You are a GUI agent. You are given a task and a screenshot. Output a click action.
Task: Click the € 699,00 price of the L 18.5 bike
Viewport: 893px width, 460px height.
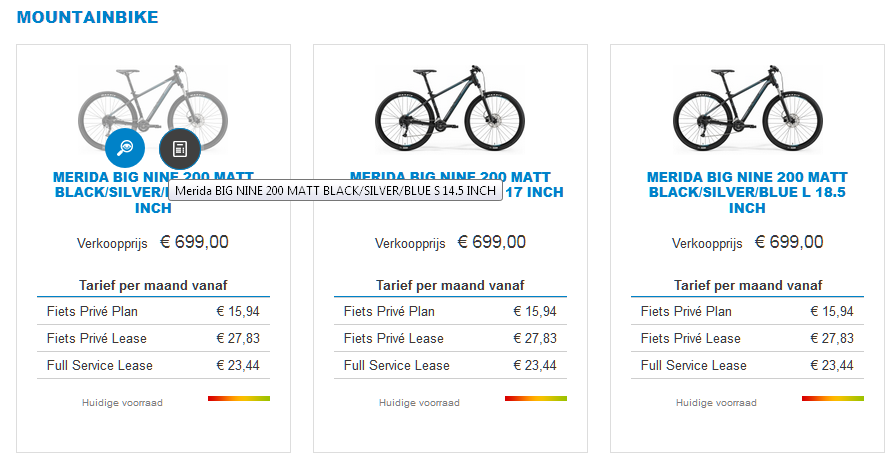tap(789, 242)
